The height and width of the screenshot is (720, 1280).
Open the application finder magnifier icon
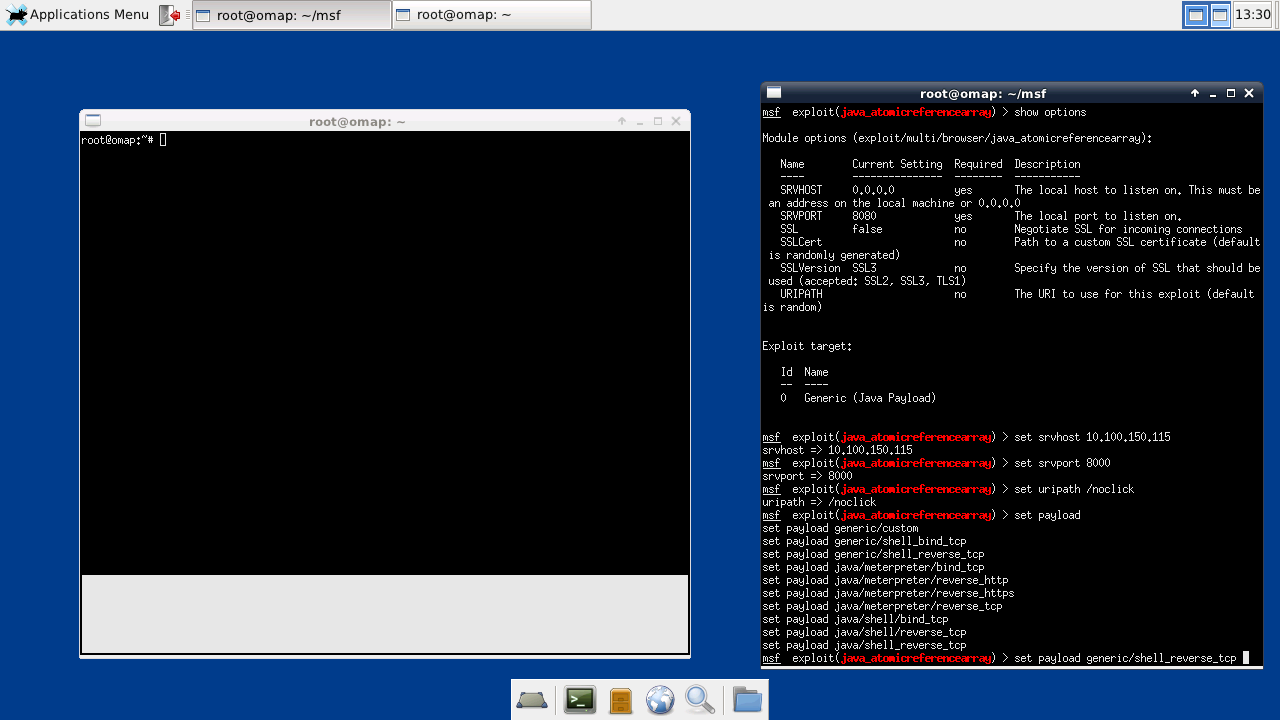[x=700, y=700]
